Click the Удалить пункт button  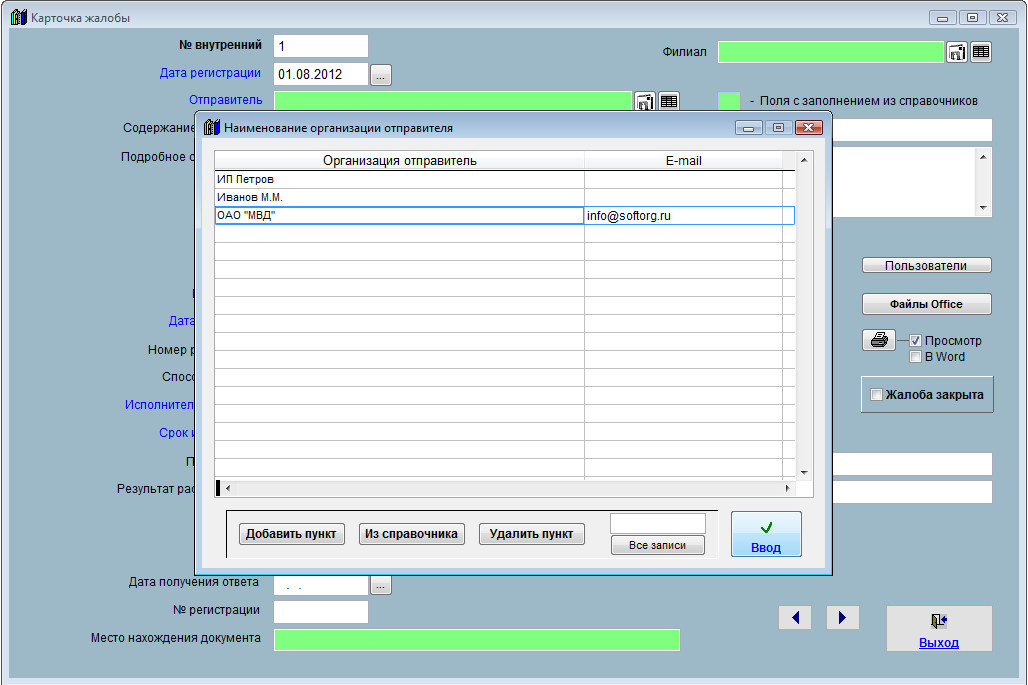[x=532, y=534]
